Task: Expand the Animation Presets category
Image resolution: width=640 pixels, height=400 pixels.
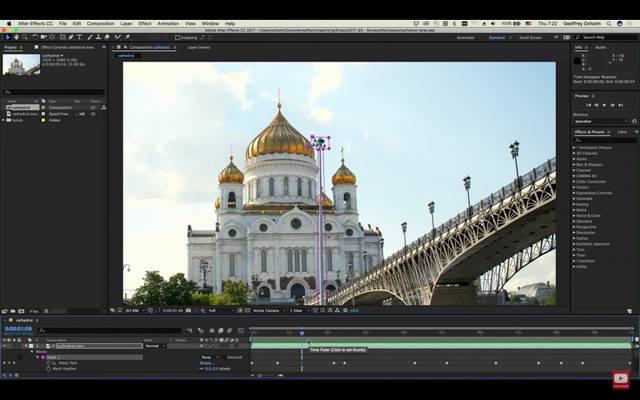Action: [x=575, y=147]
